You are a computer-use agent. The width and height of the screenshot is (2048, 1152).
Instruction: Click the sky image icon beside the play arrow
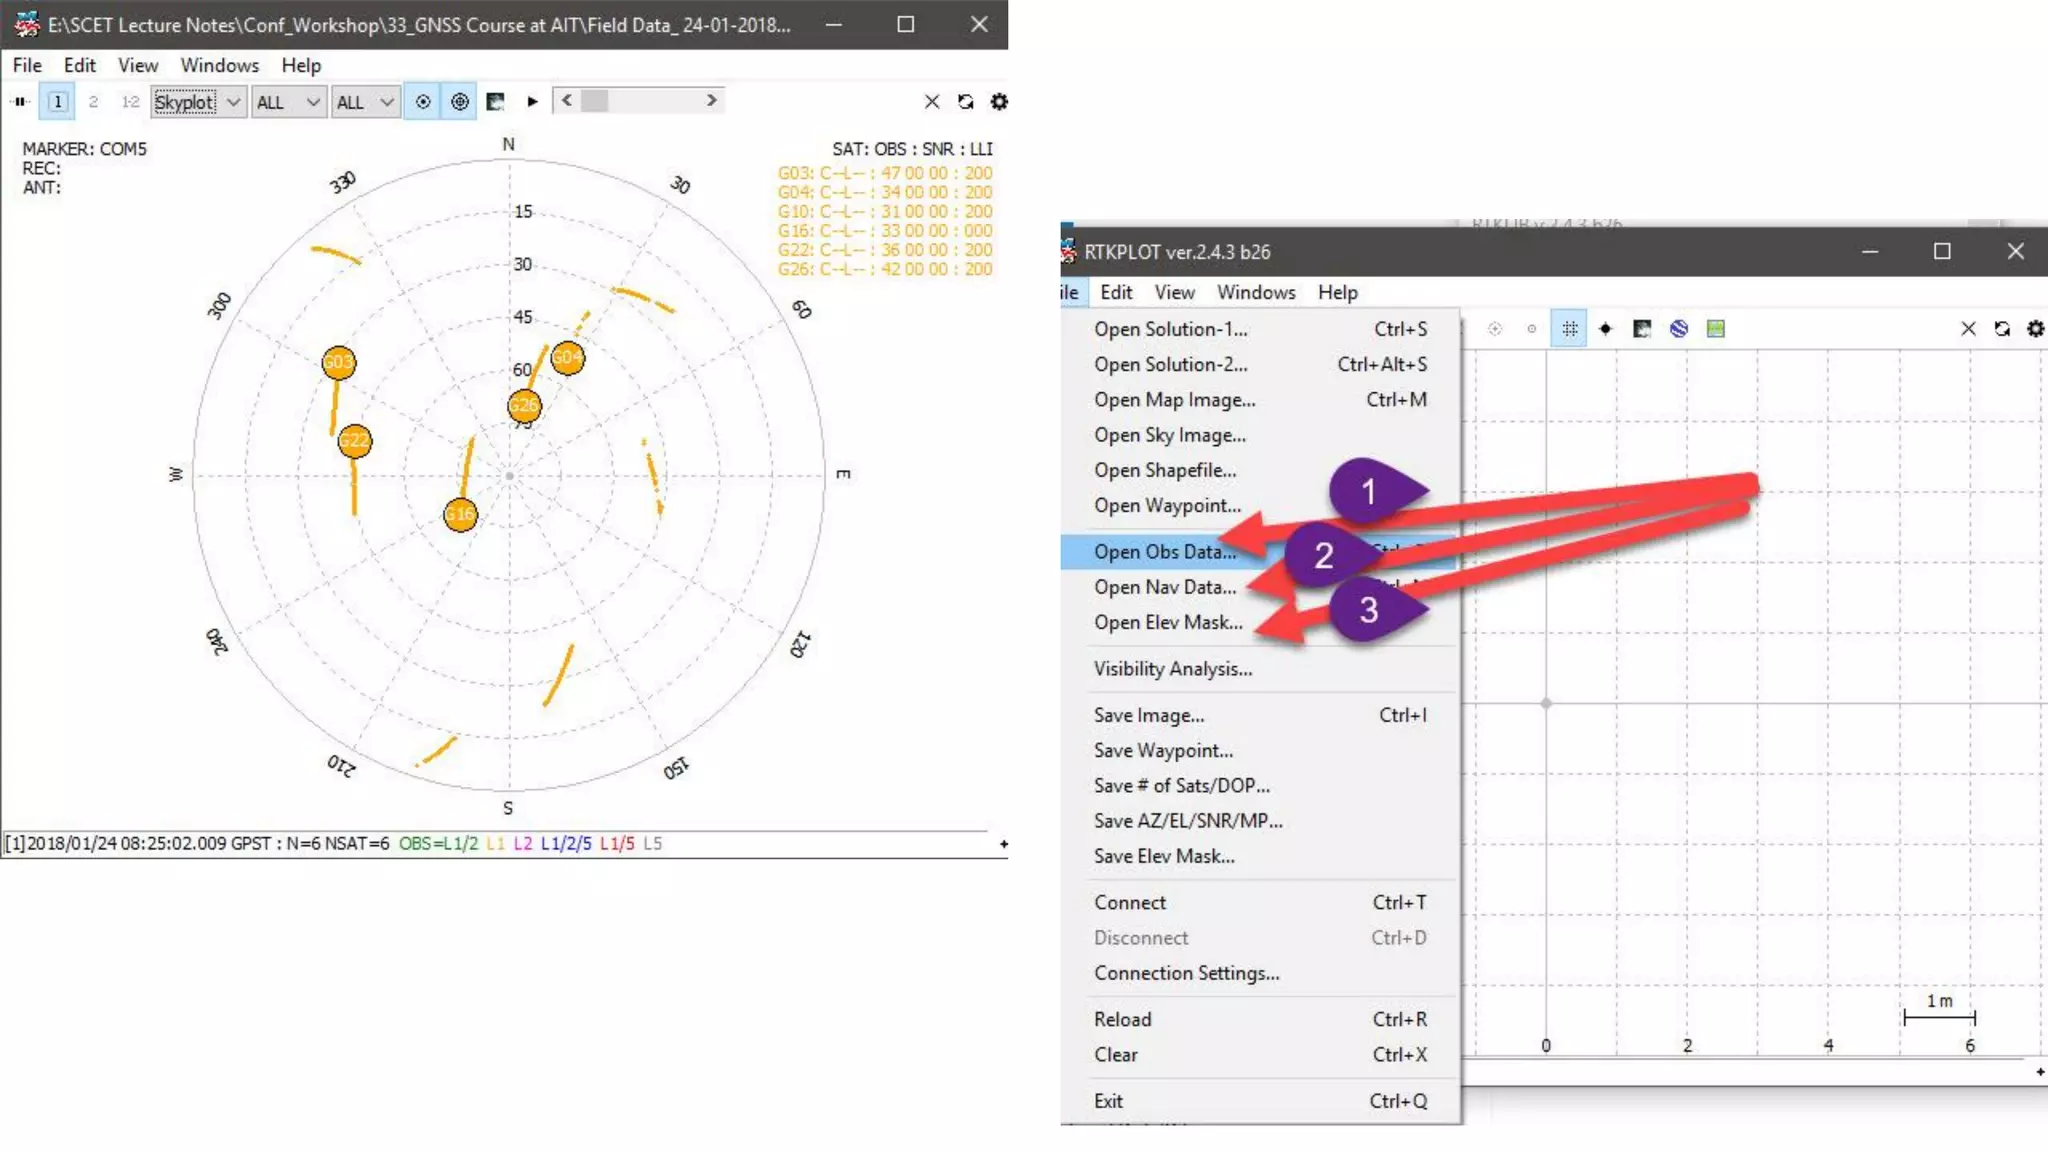(495, 102)
